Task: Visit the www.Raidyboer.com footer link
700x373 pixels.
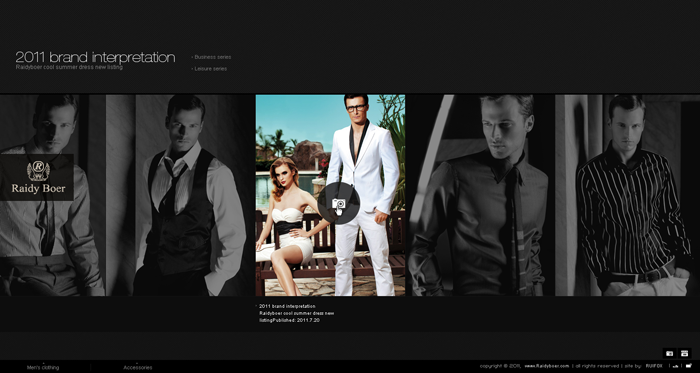Action: coord(547,366)
